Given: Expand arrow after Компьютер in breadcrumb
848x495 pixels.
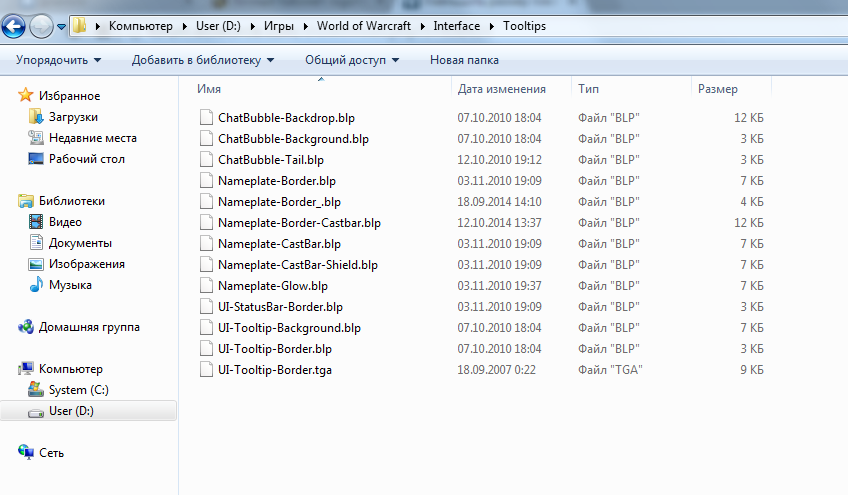Looking at the screenshot, I should click(184, 26).
